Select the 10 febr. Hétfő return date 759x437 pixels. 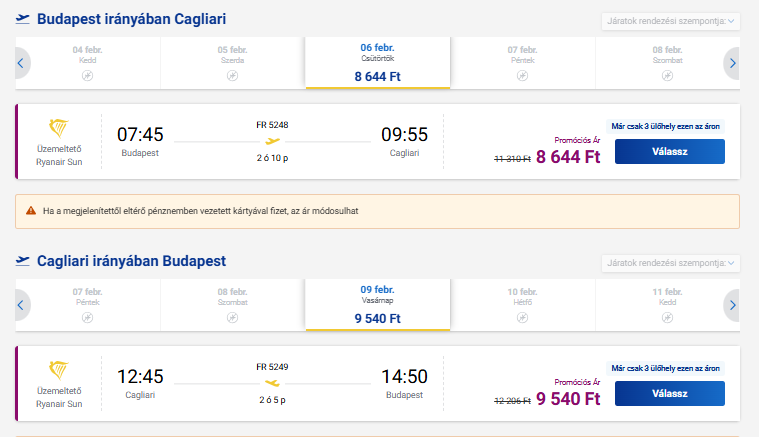[x=522, y=305]
